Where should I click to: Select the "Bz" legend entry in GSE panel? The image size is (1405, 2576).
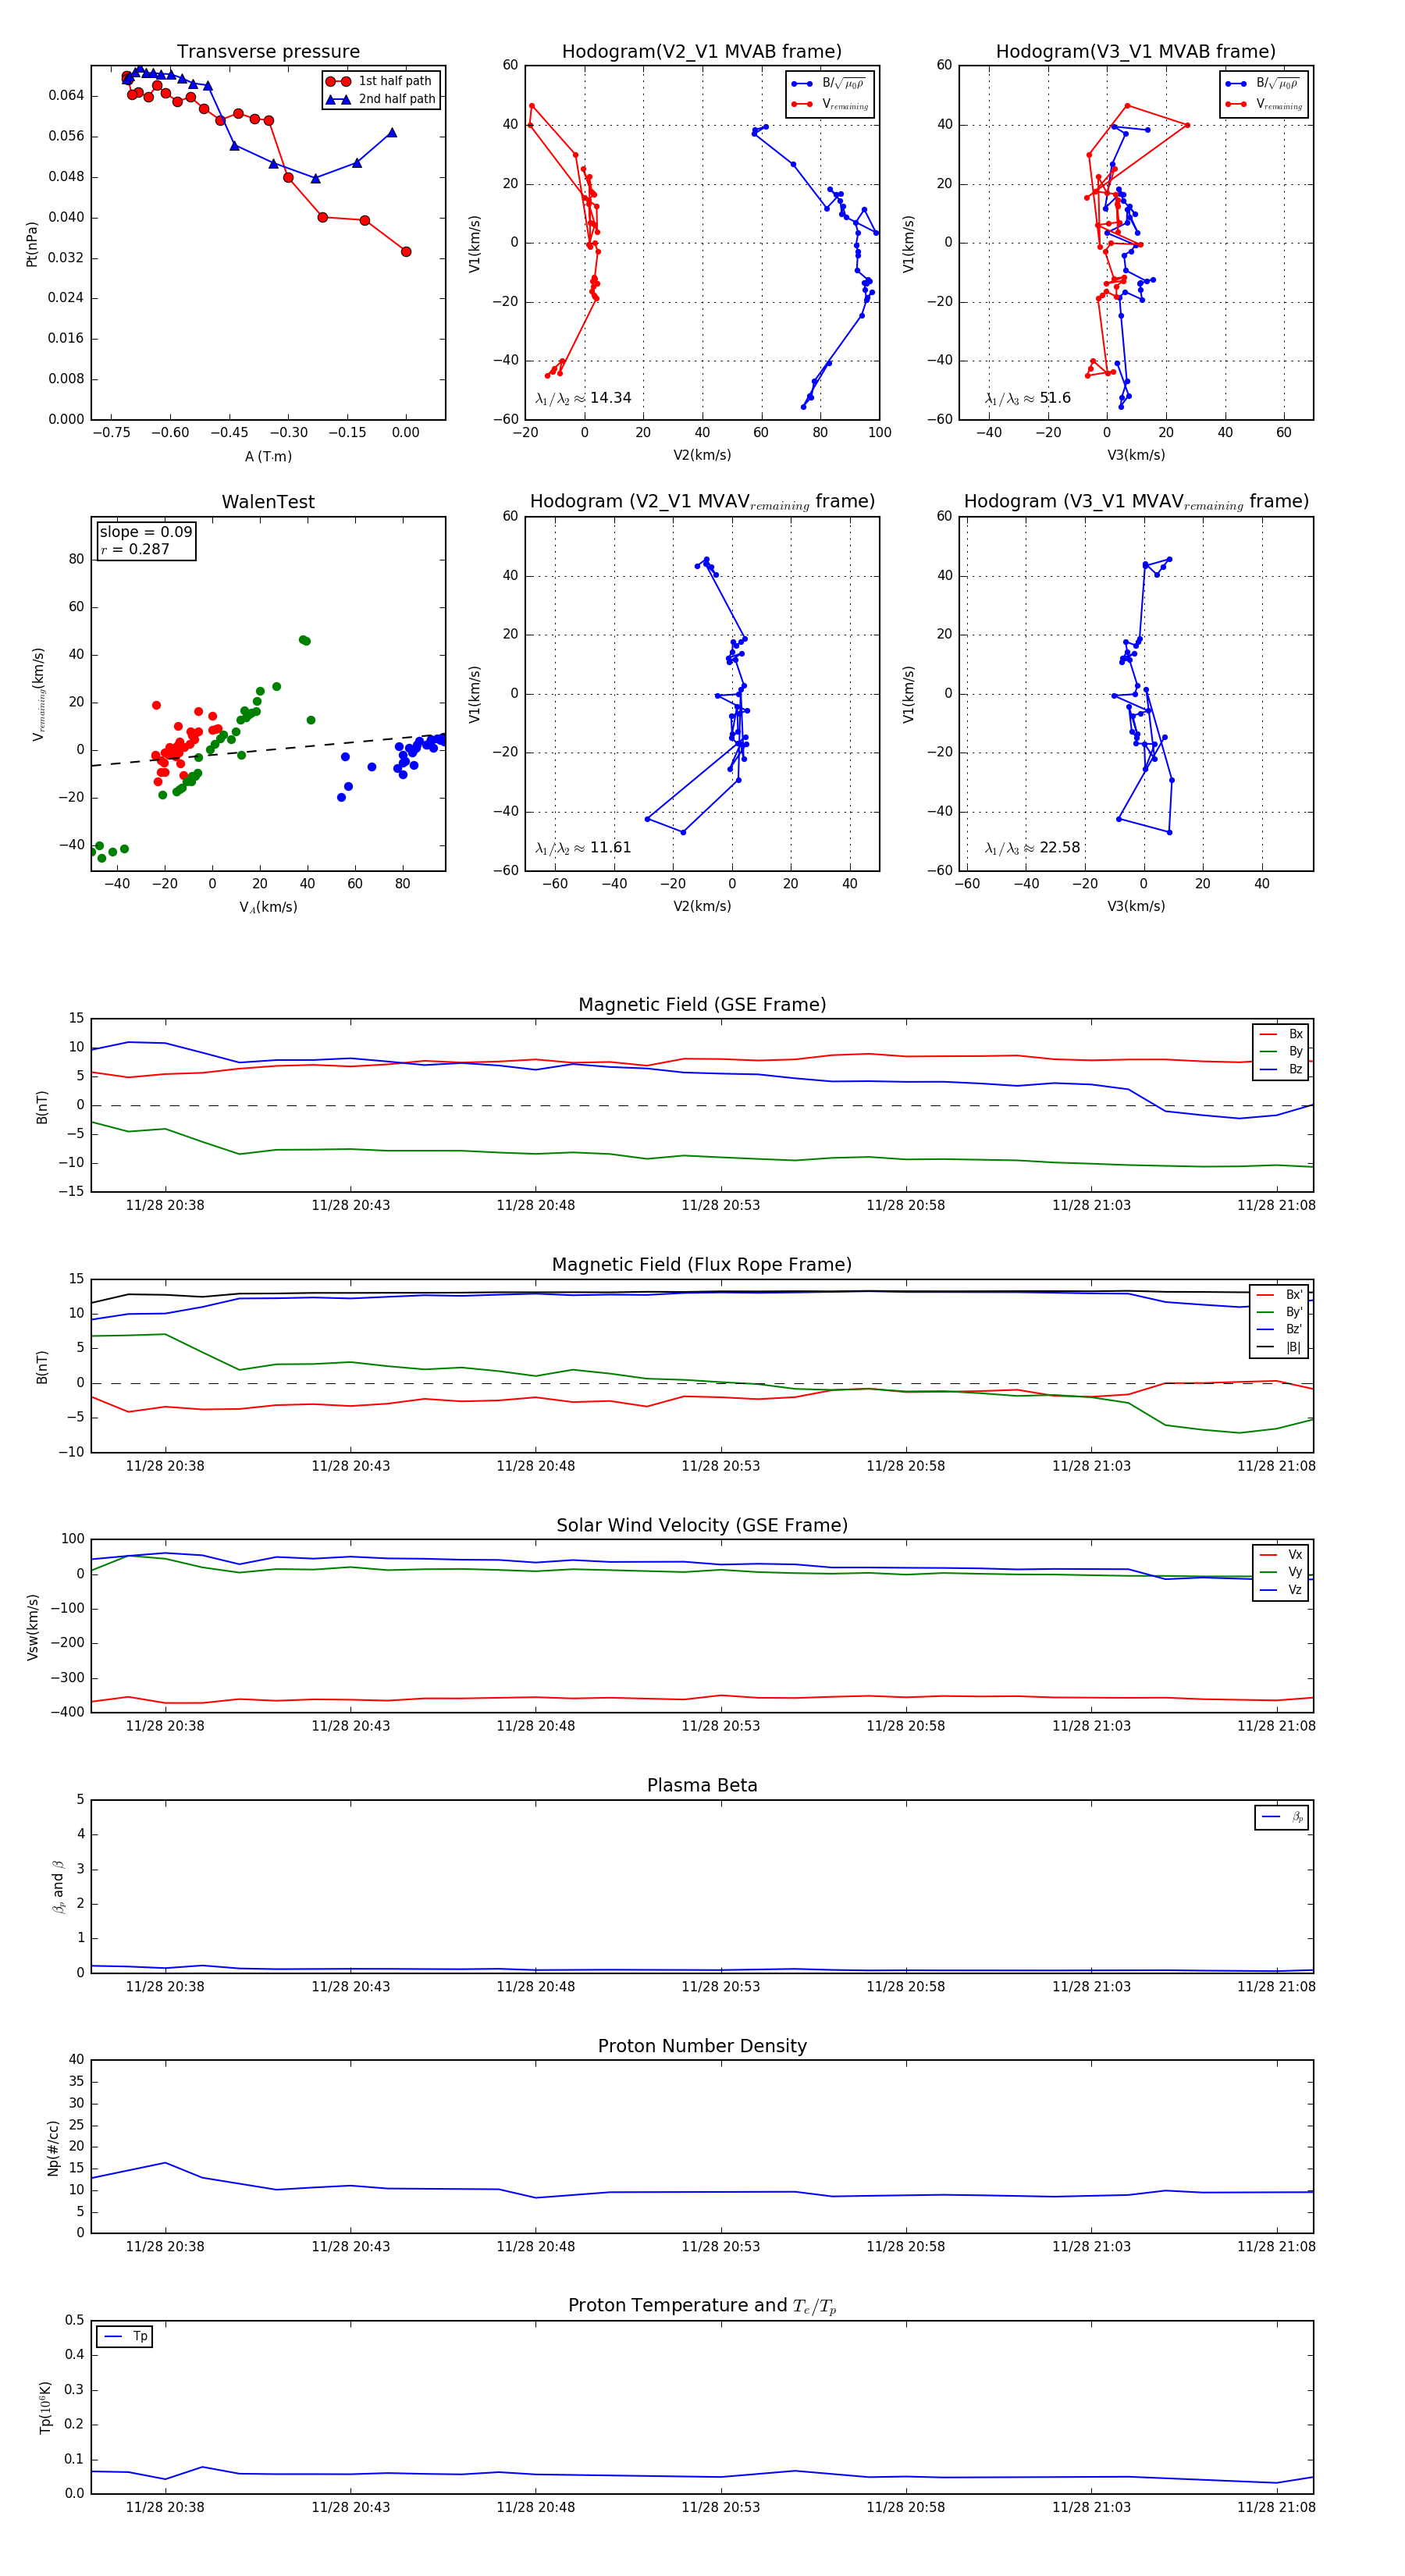pyautogui.click(x=1281, y=1069)
